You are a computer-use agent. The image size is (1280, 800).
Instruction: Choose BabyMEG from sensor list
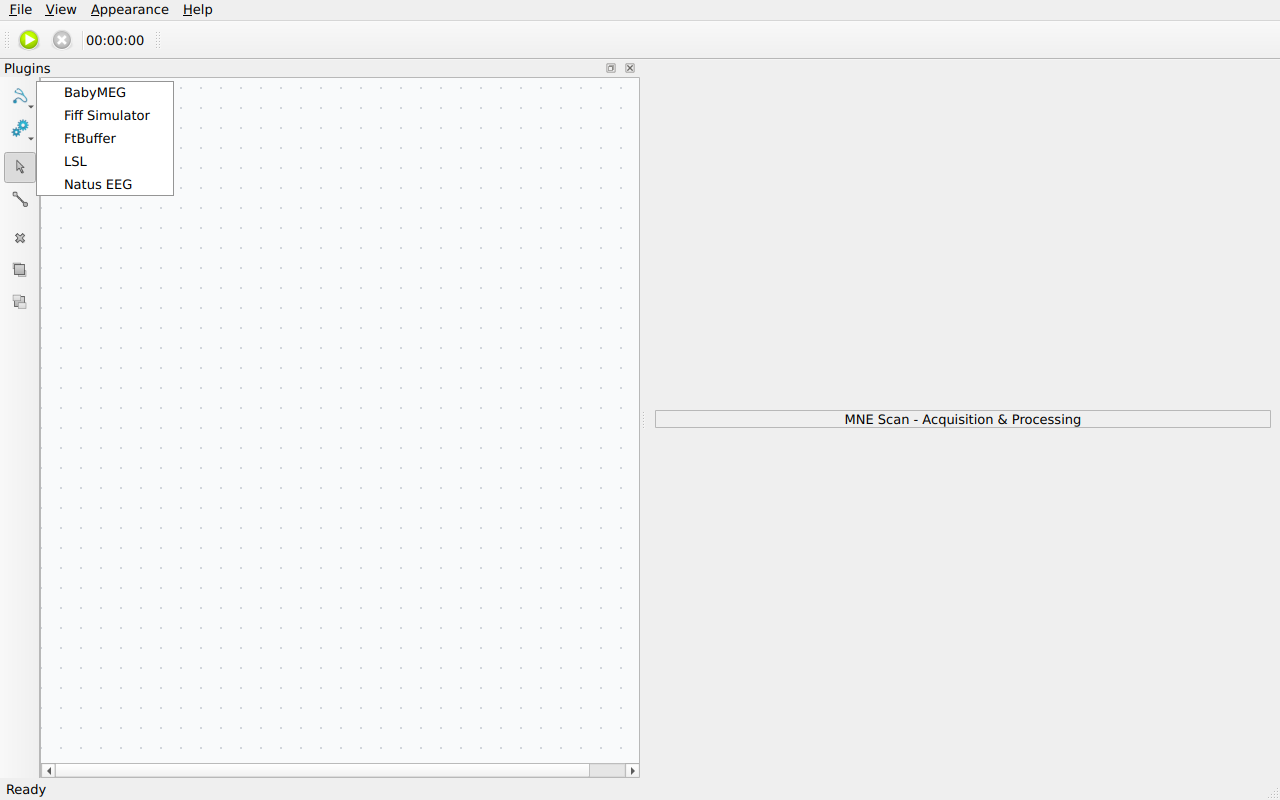105,93
